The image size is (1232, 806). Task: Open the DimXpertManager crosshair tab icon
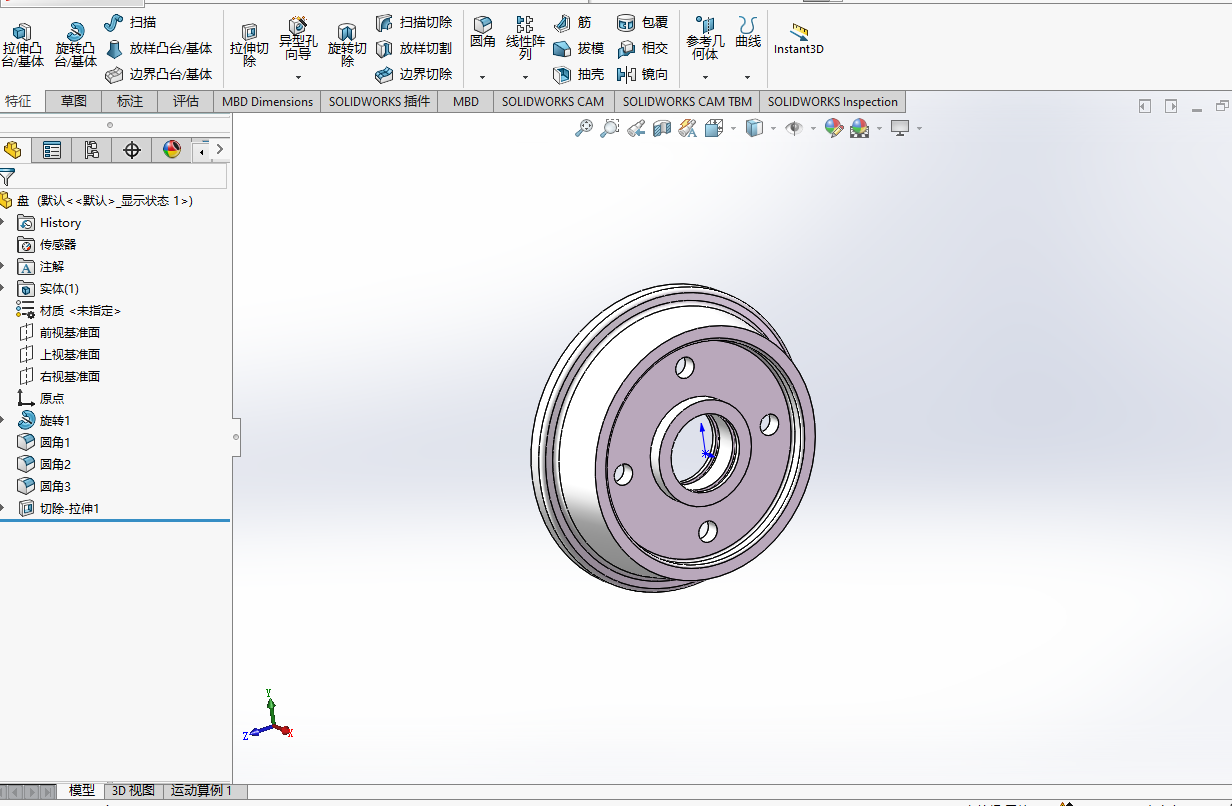[132, 150]
